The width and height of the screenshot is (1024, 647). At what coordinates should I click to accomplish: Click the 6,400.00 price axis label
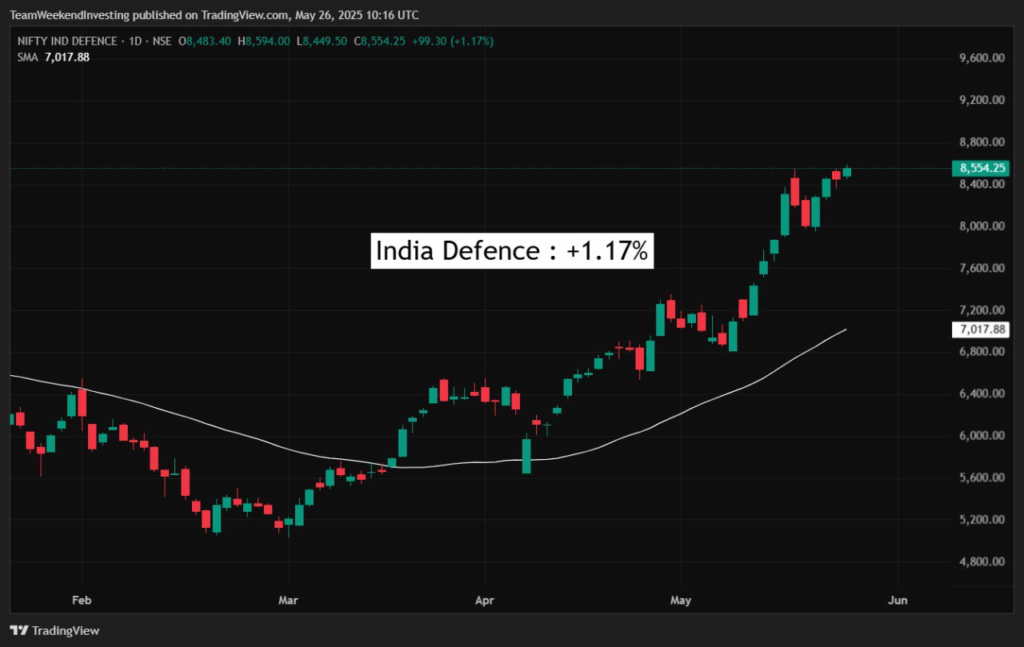point(982,393)
